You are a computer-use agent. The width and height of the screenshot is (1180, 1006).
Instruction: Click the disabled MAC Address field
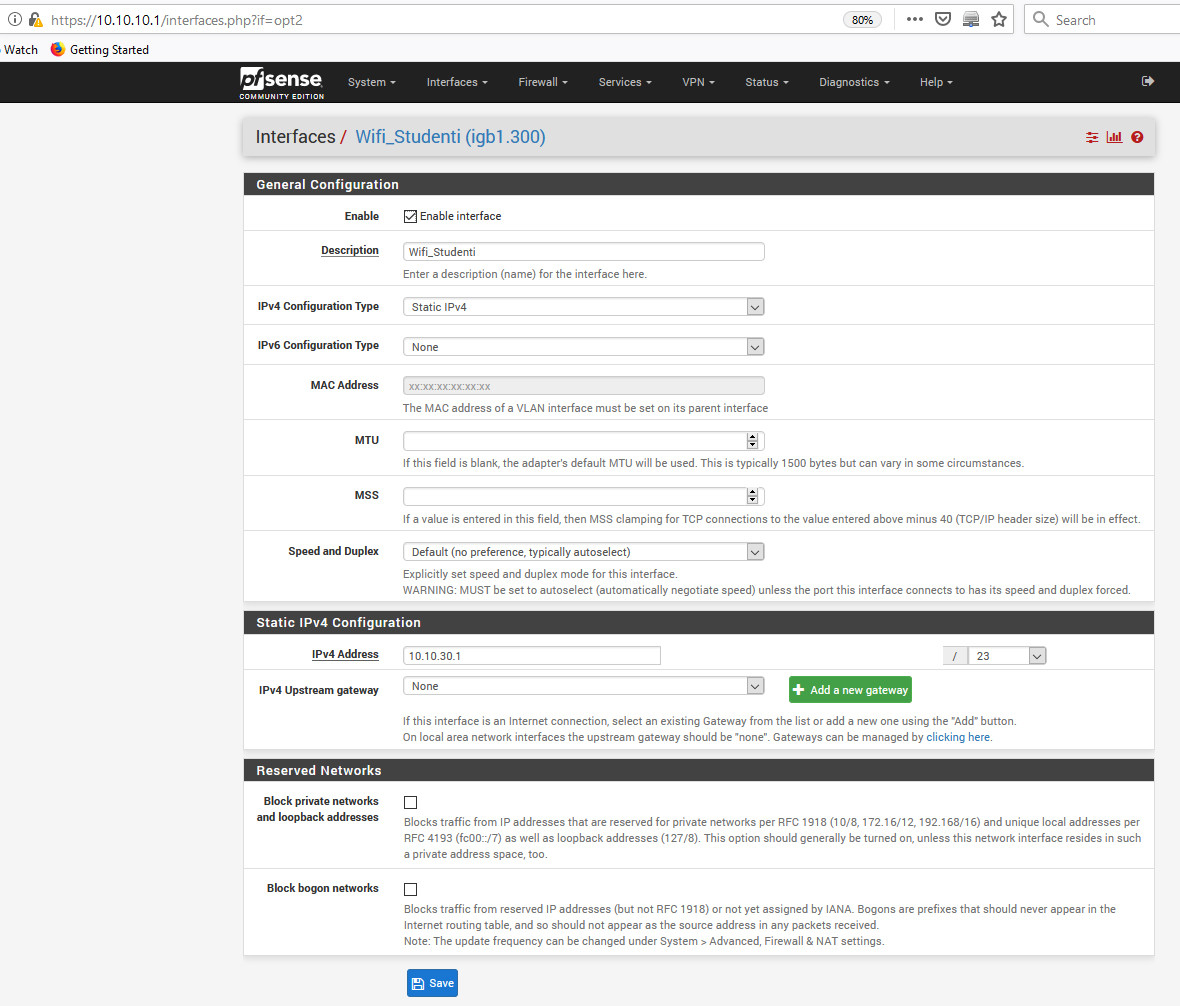click(584, 386)
